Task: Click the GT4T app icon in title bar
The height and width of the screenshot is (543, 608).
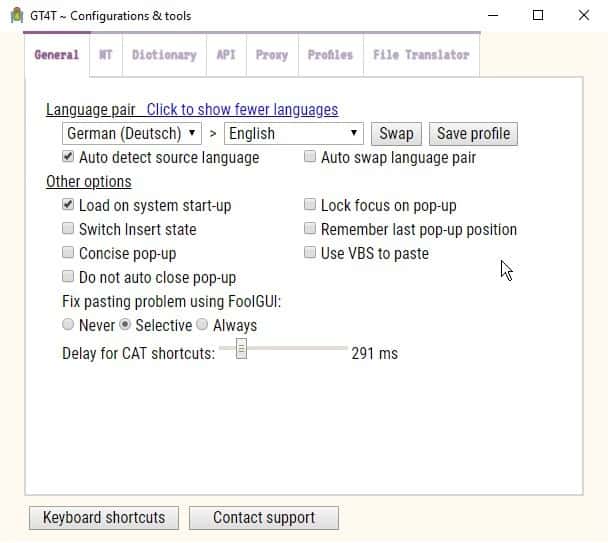Action: (15, 15)
